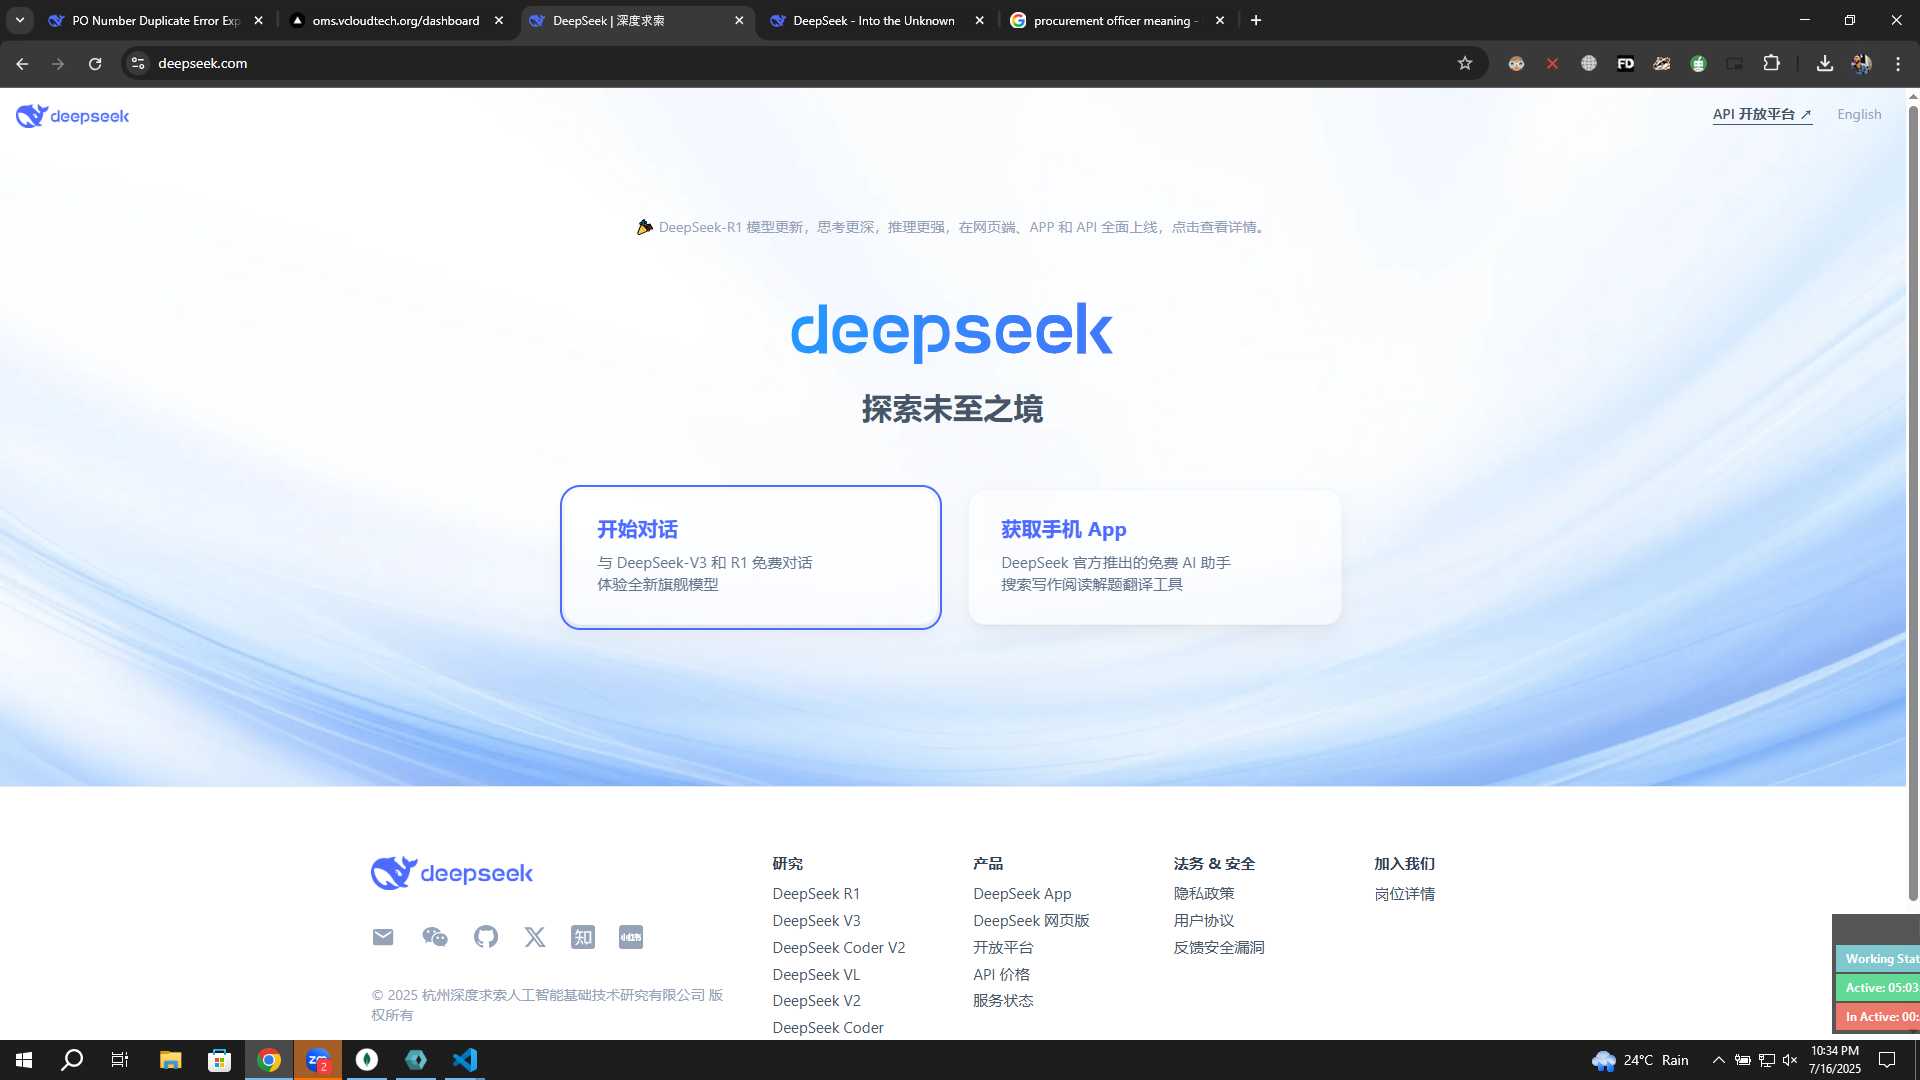Open the 服务状态 link

point(1003,1001)
